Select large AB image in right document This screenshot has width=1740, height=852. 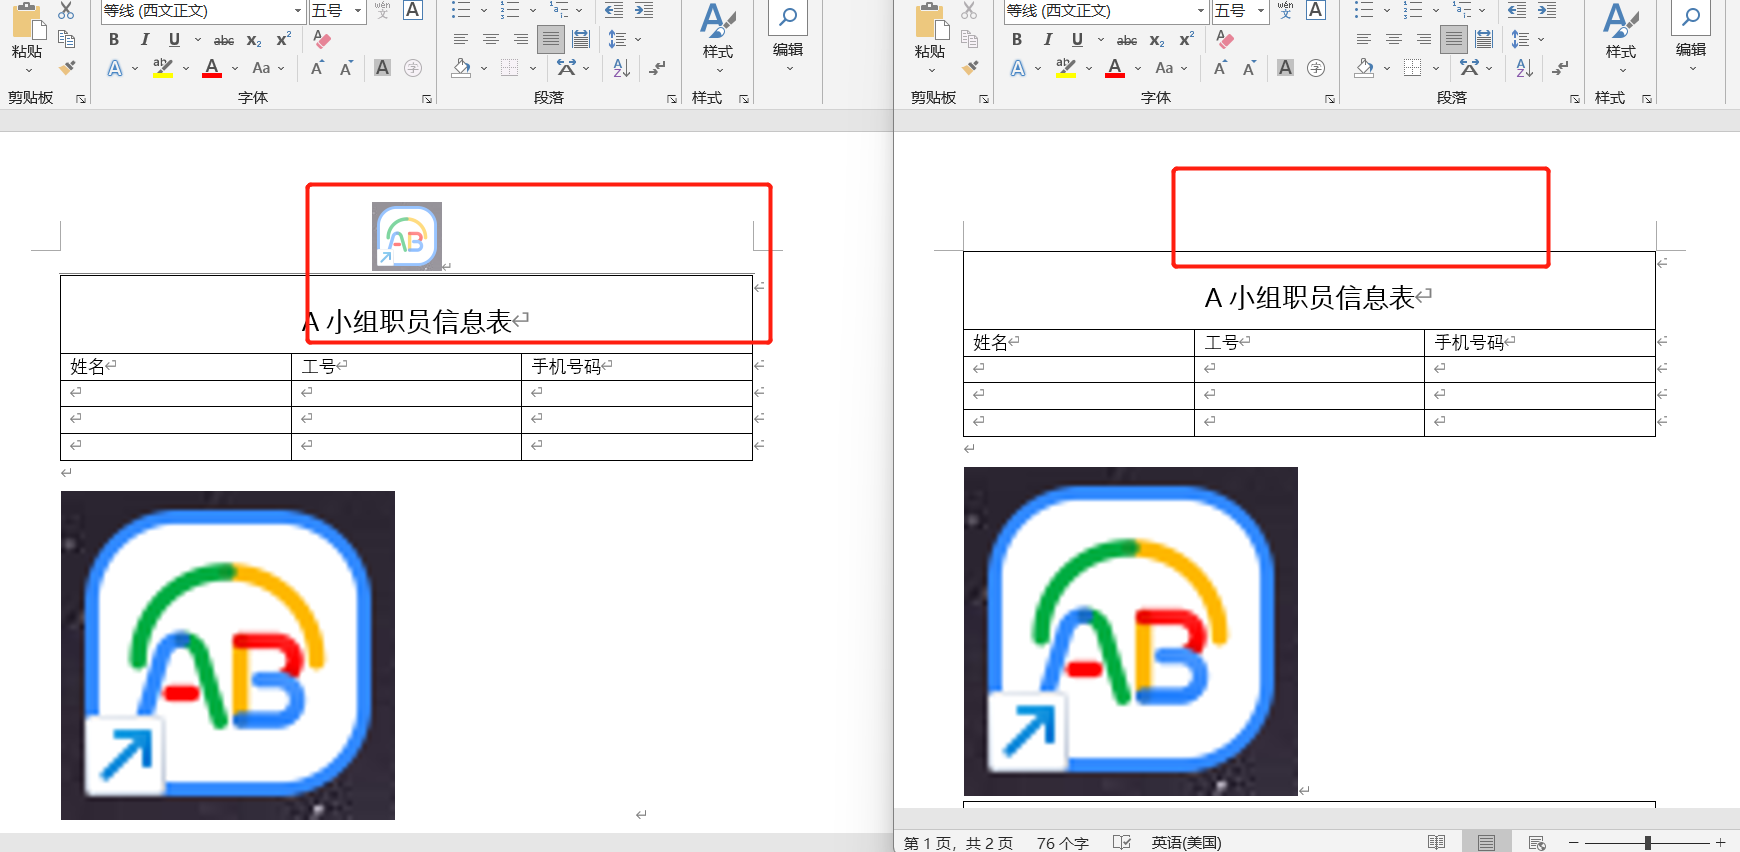pyautogui.click(x=1131, y=631)
